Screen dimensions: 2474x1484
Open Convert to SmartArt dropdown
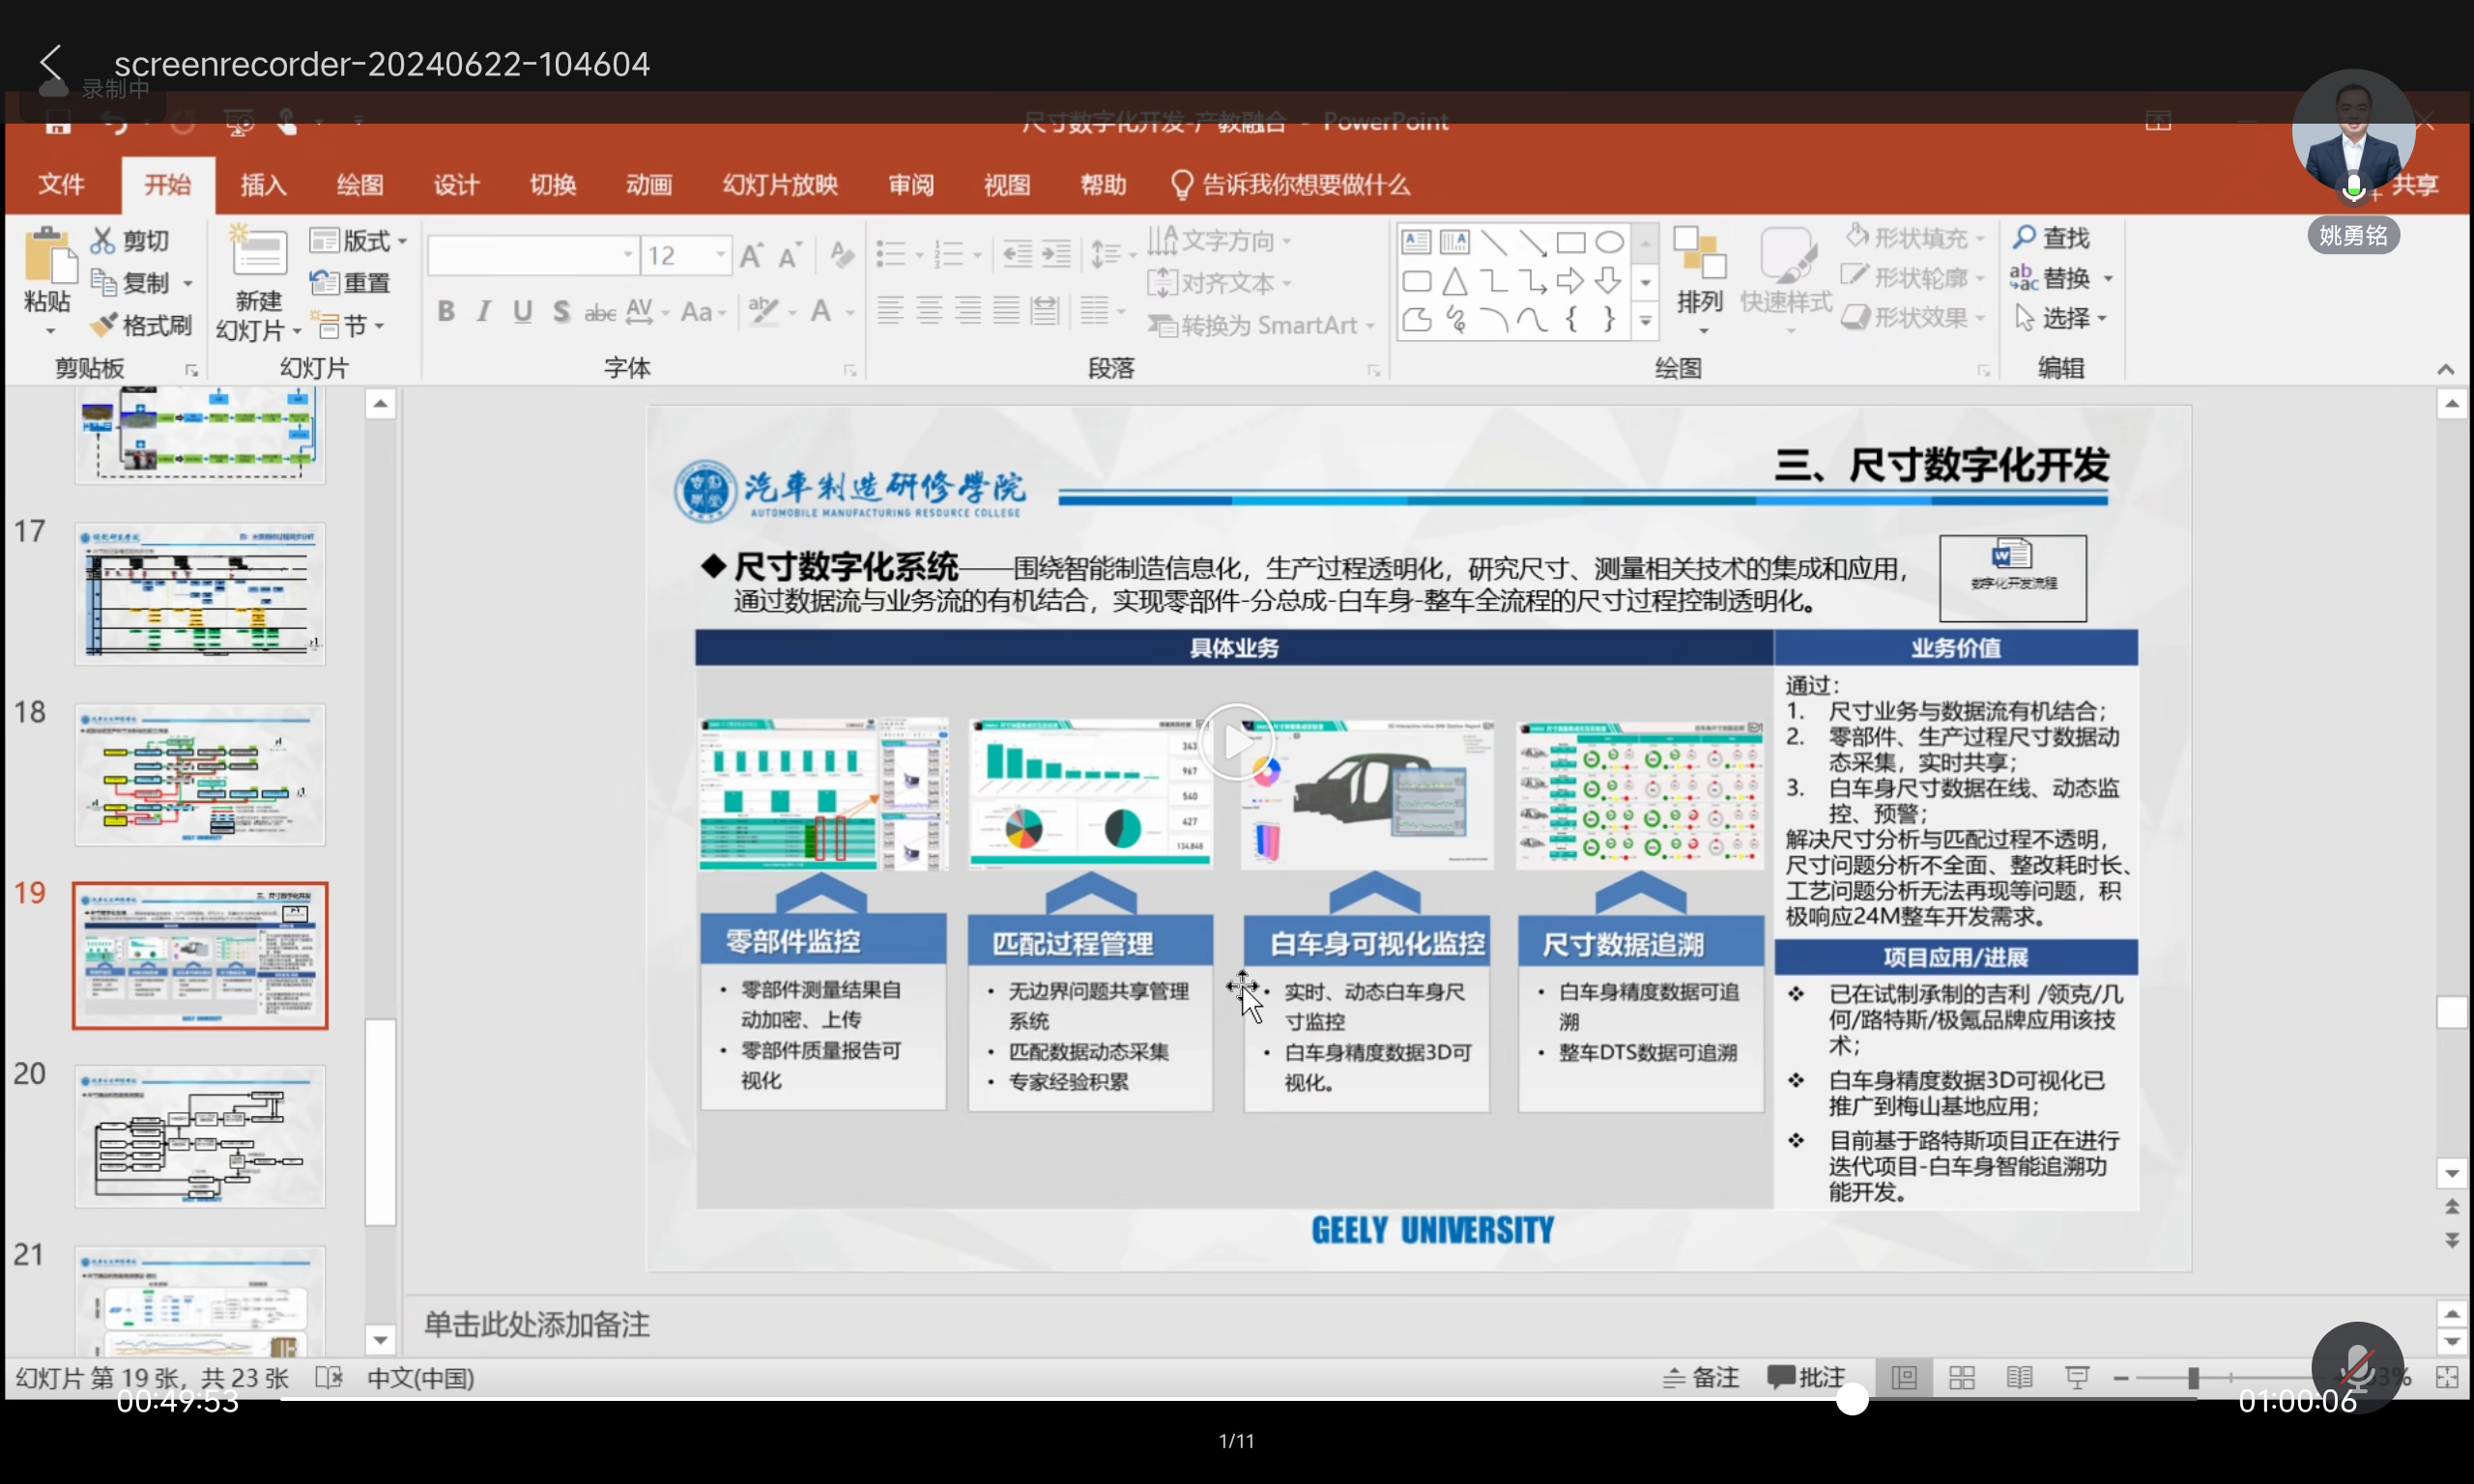(1262, 325)
